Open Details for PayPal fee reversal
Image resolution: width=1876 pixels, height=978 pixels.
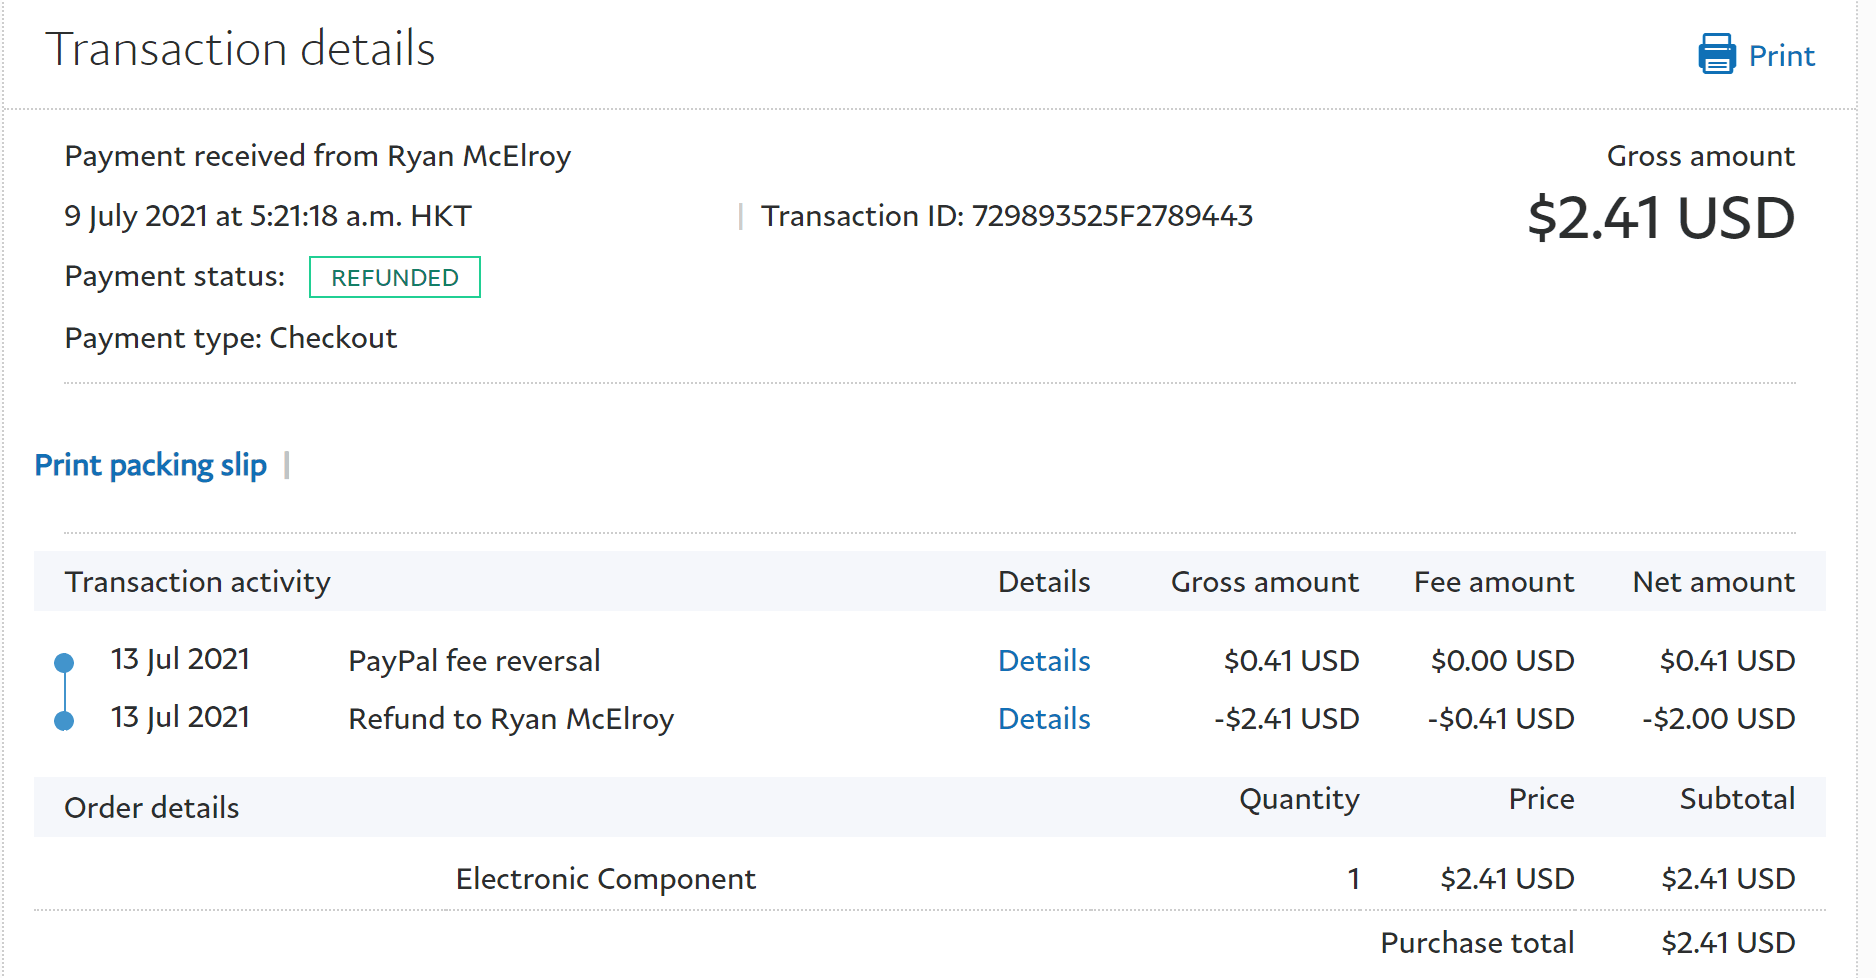tap(1044, 661)
